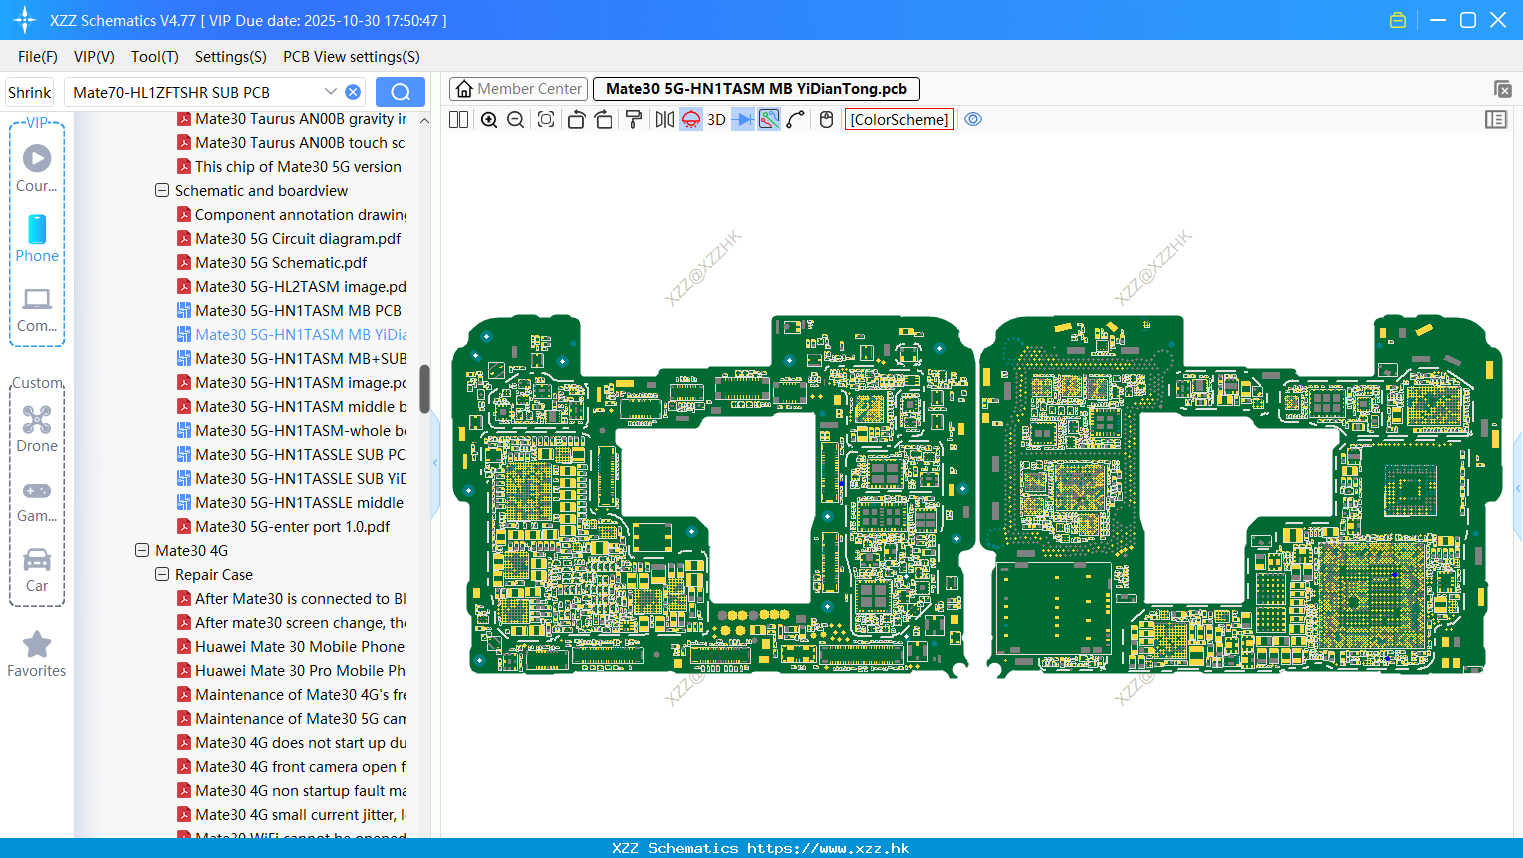Screen dimensions: 1523x858
Task: Open Mate30 5G-HN1TASSLE middle file
Action: (300, 502)
